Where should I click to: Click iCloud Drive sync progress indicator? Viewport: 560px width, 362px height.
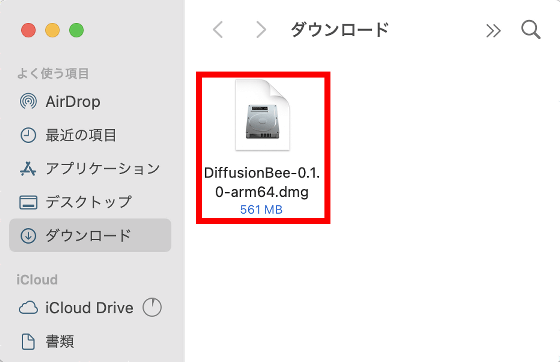coord(152,307)
